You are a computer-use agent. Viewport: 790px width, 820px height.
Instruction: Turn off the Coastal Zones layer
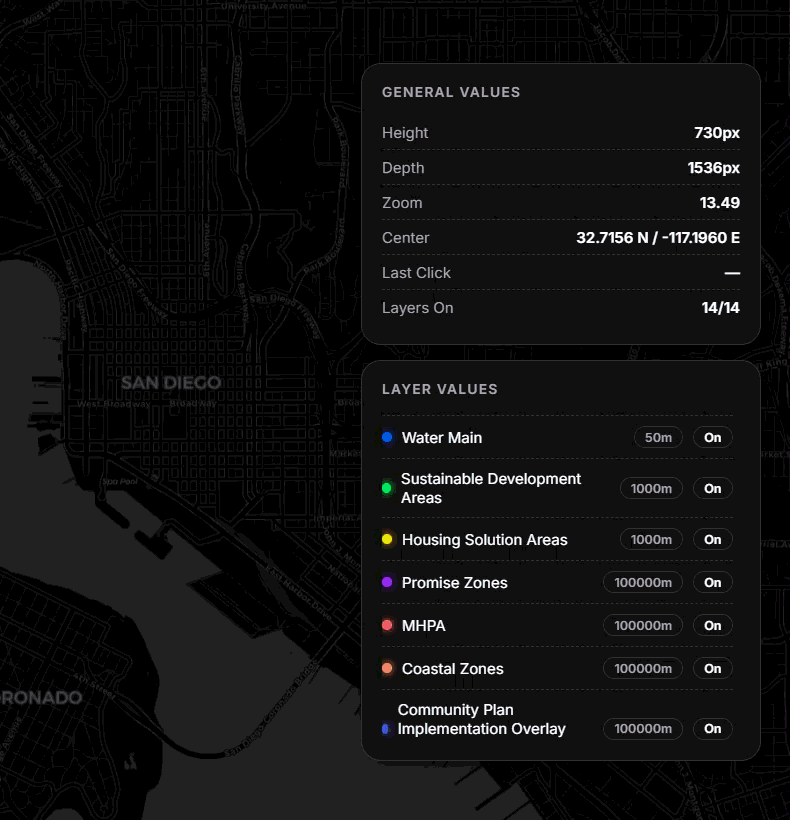pyautogui.click(x=712, y=668)
